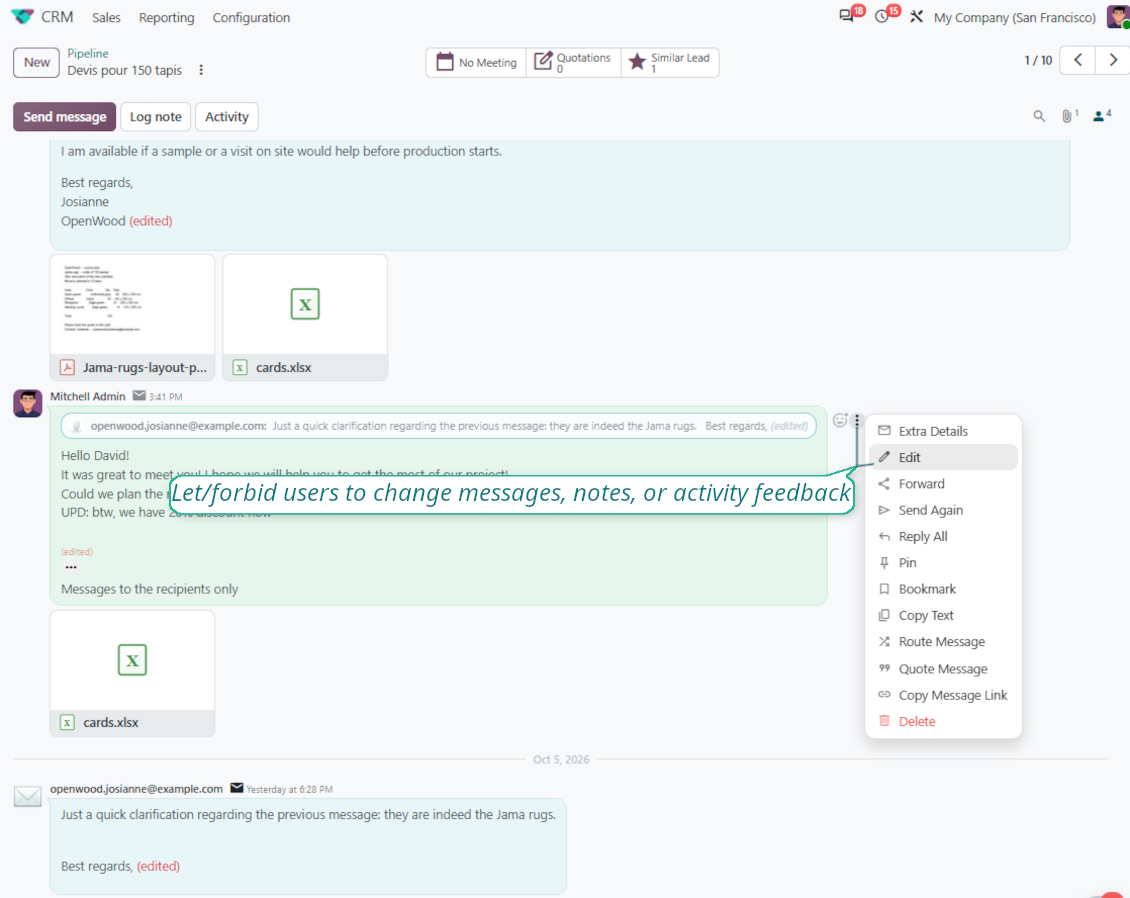Click the '3:41 PM' message timestamp
Image resolution: width=1130 pixels, height=898 pixels.
click(x=166, y=397)
